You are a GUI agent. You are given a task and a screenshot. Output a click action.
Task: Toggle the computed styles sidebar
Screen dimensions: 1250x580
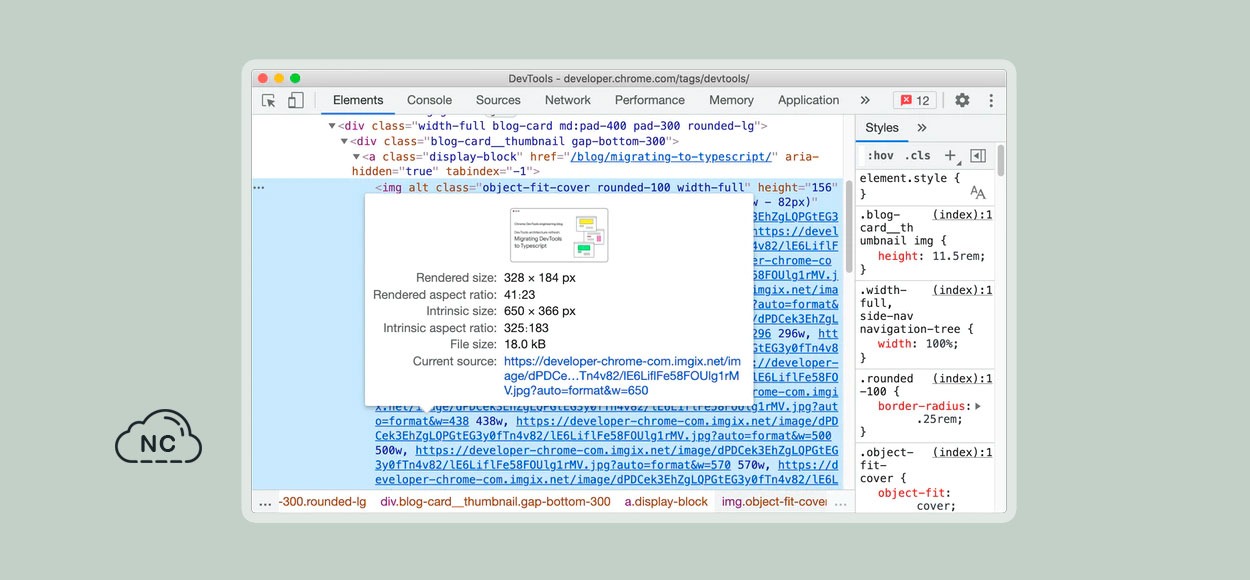[x=978, y=156]
